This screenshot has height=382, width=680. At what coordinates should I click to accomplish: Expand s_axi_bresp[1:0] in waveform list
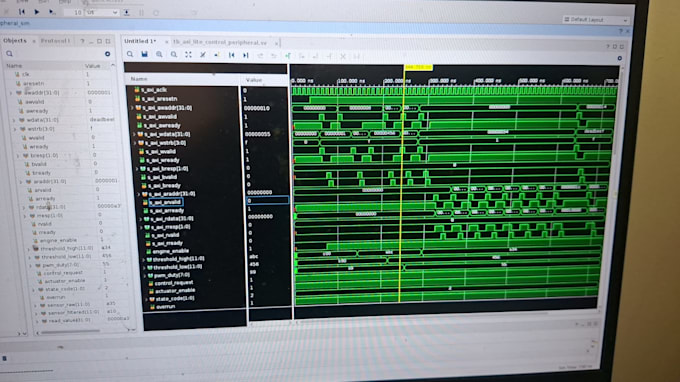point(137,168)
